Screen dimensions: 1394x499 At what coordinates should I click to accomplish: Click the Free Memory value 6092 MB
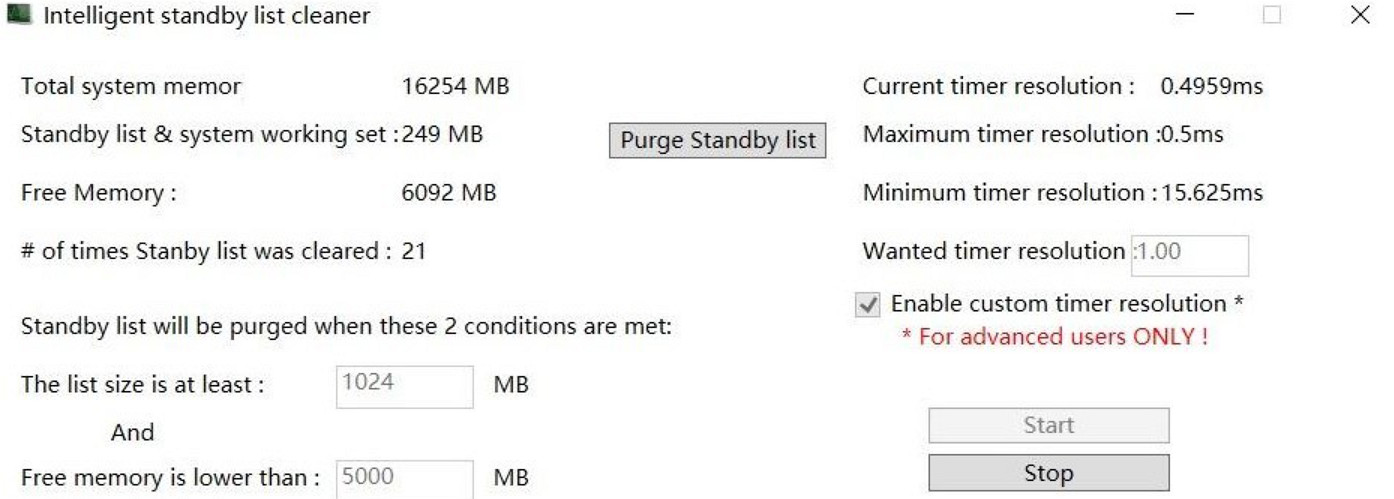tap(448, 193)
